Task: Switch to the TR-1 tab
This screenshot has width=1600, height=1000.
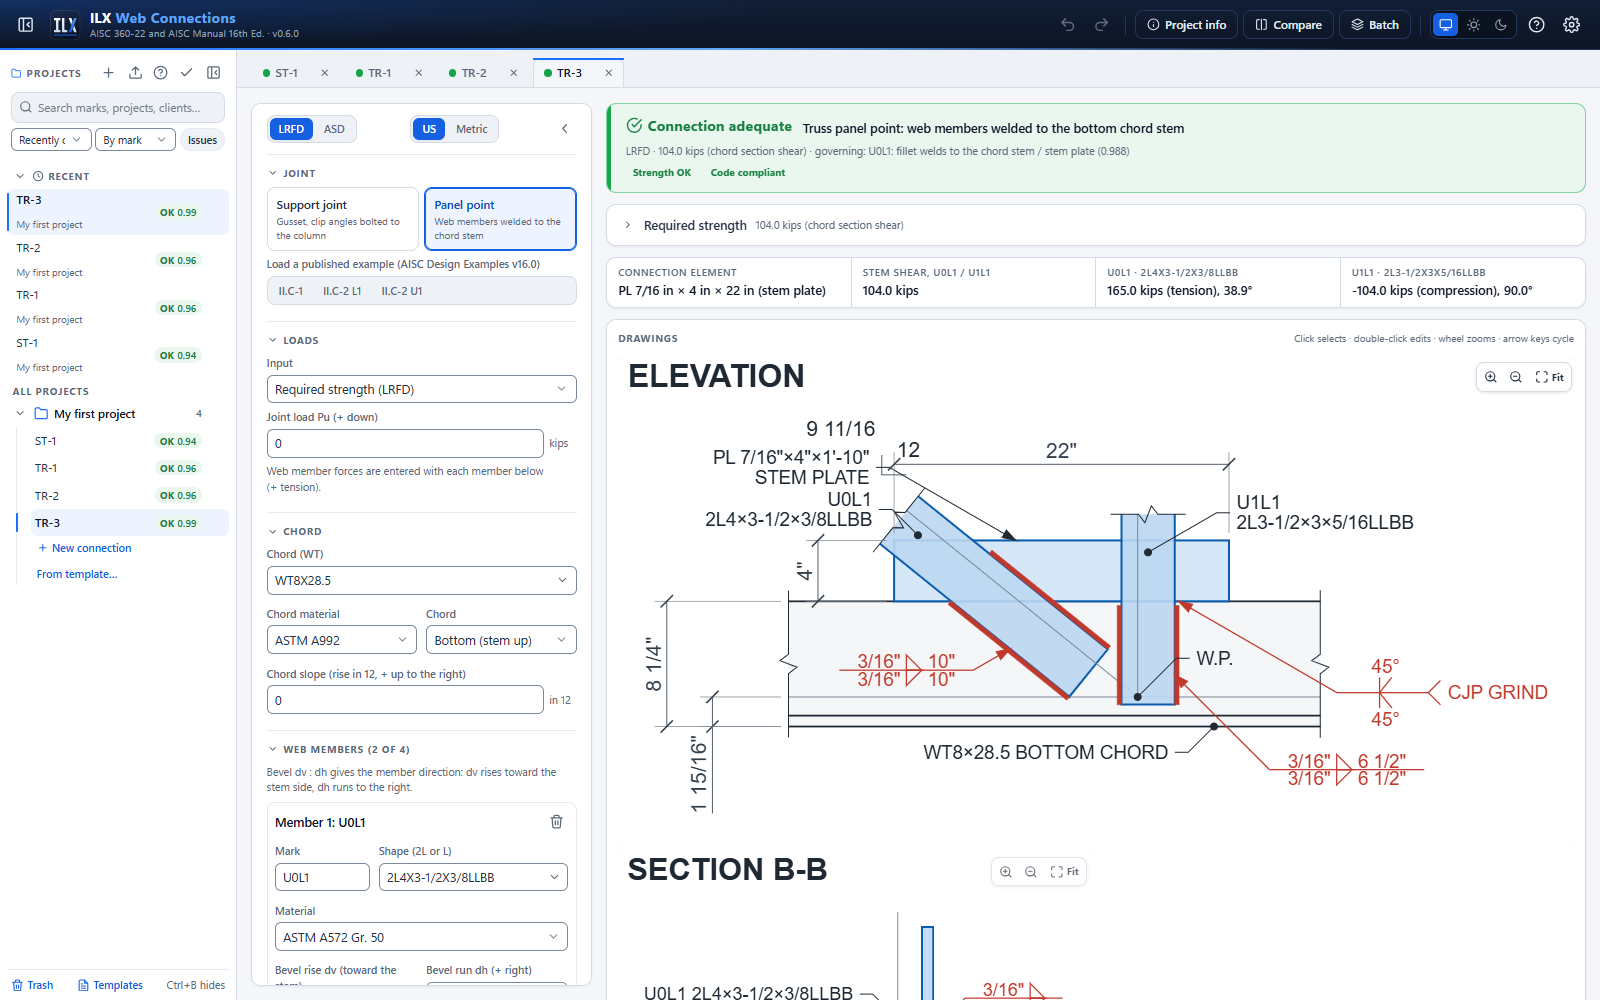Action: (x=379, y=73)
